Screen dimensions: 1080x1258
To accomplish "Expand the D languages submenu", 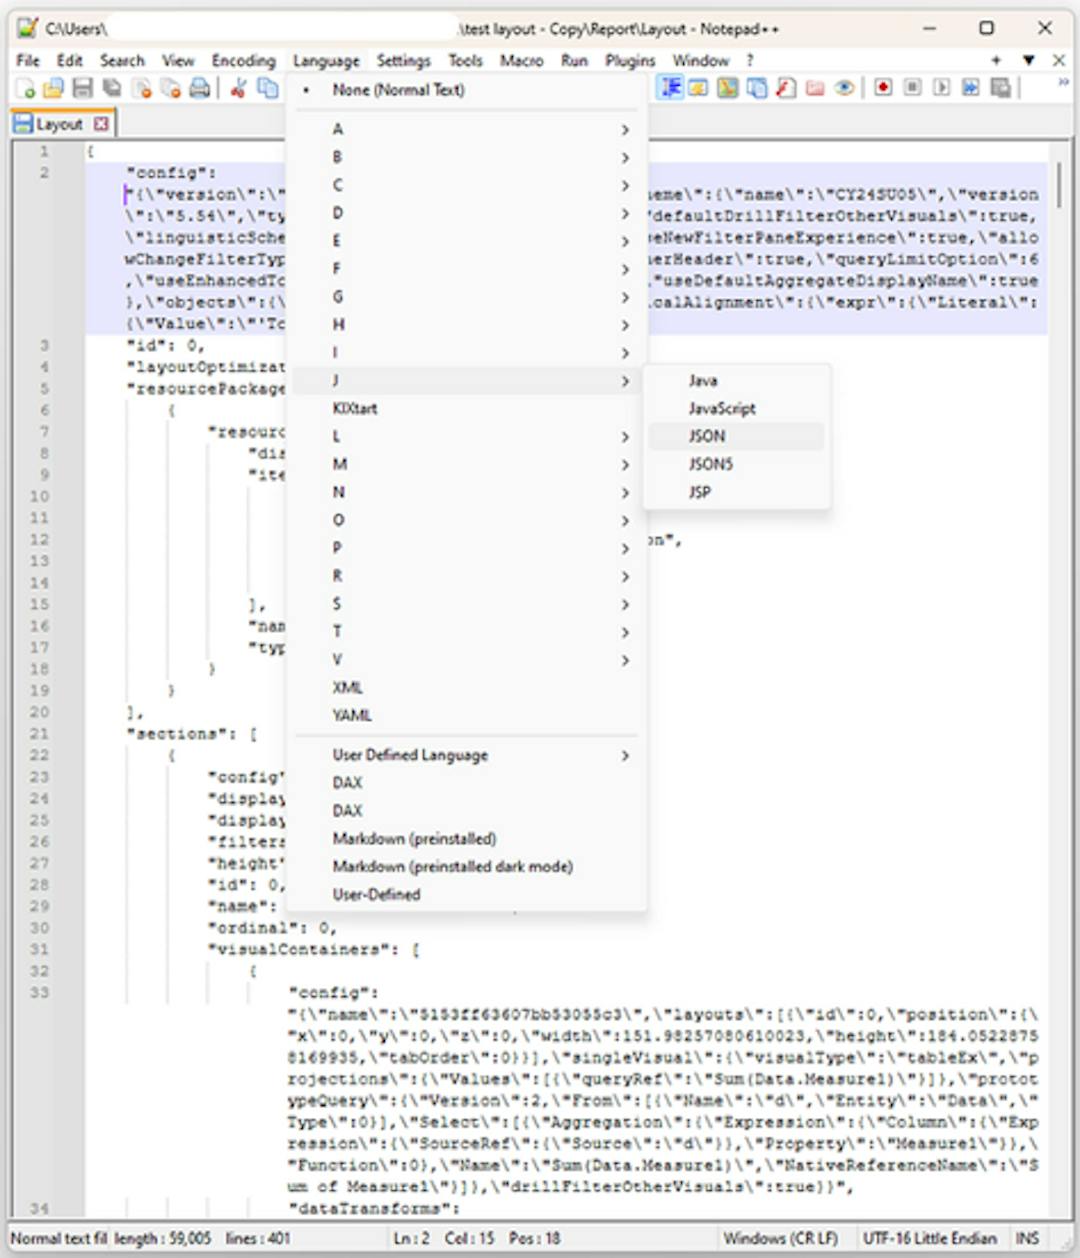I will coord(466,213).
